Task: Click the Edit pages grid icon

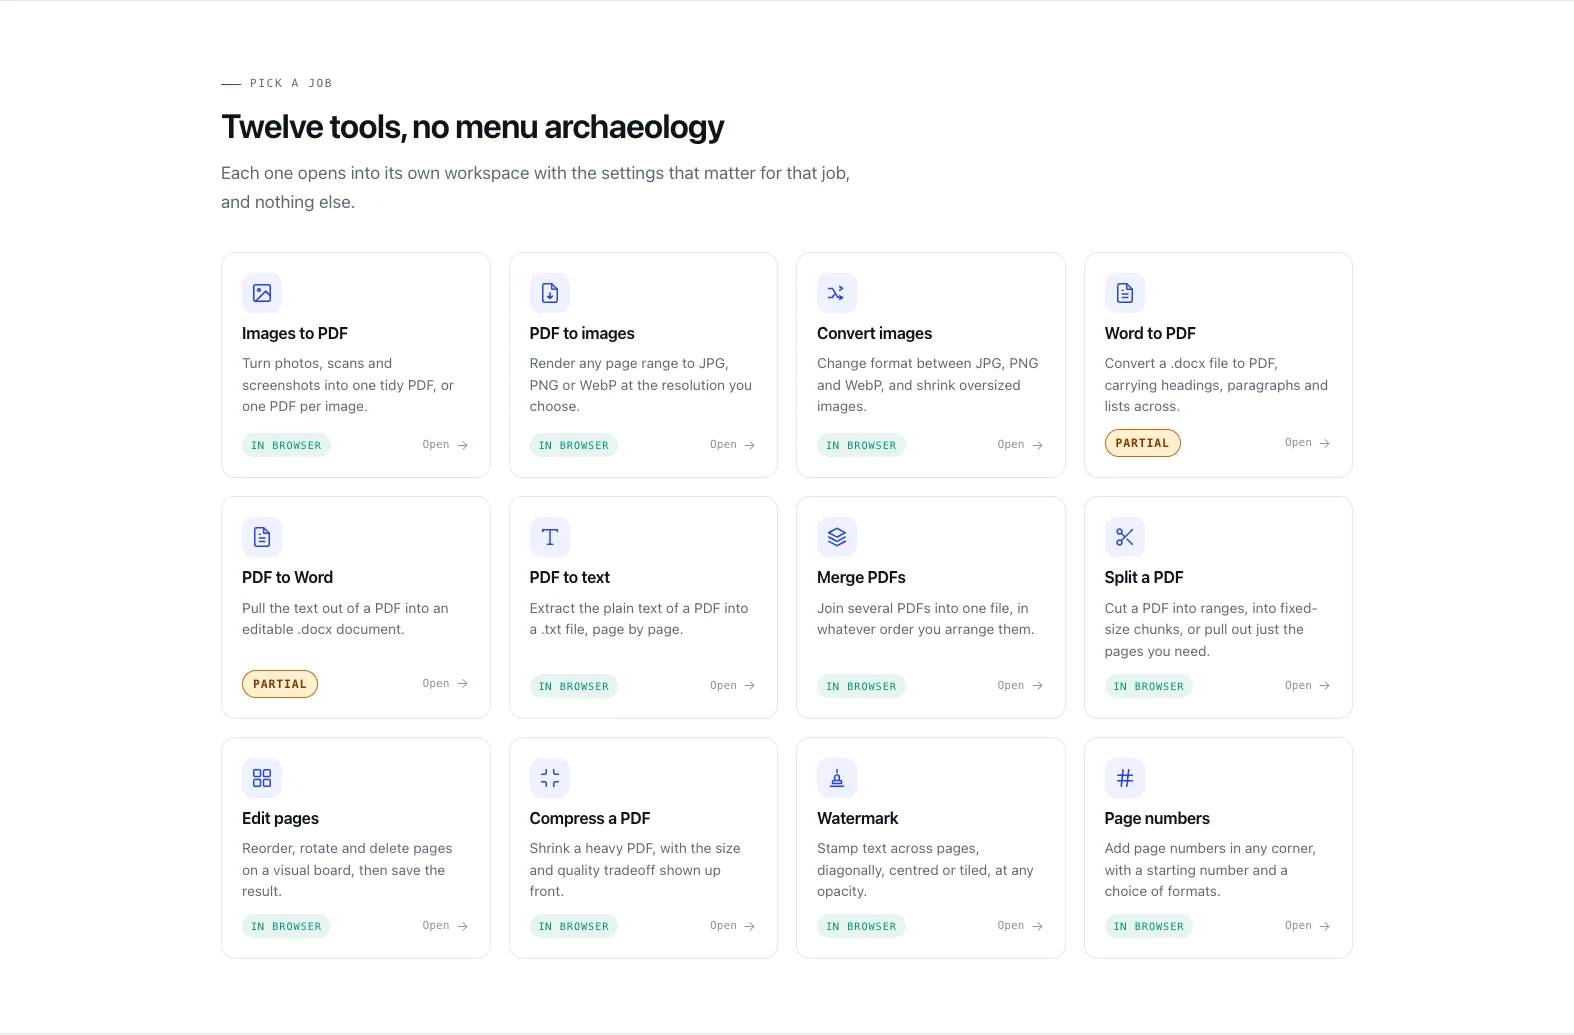Action: click(262, 778)
